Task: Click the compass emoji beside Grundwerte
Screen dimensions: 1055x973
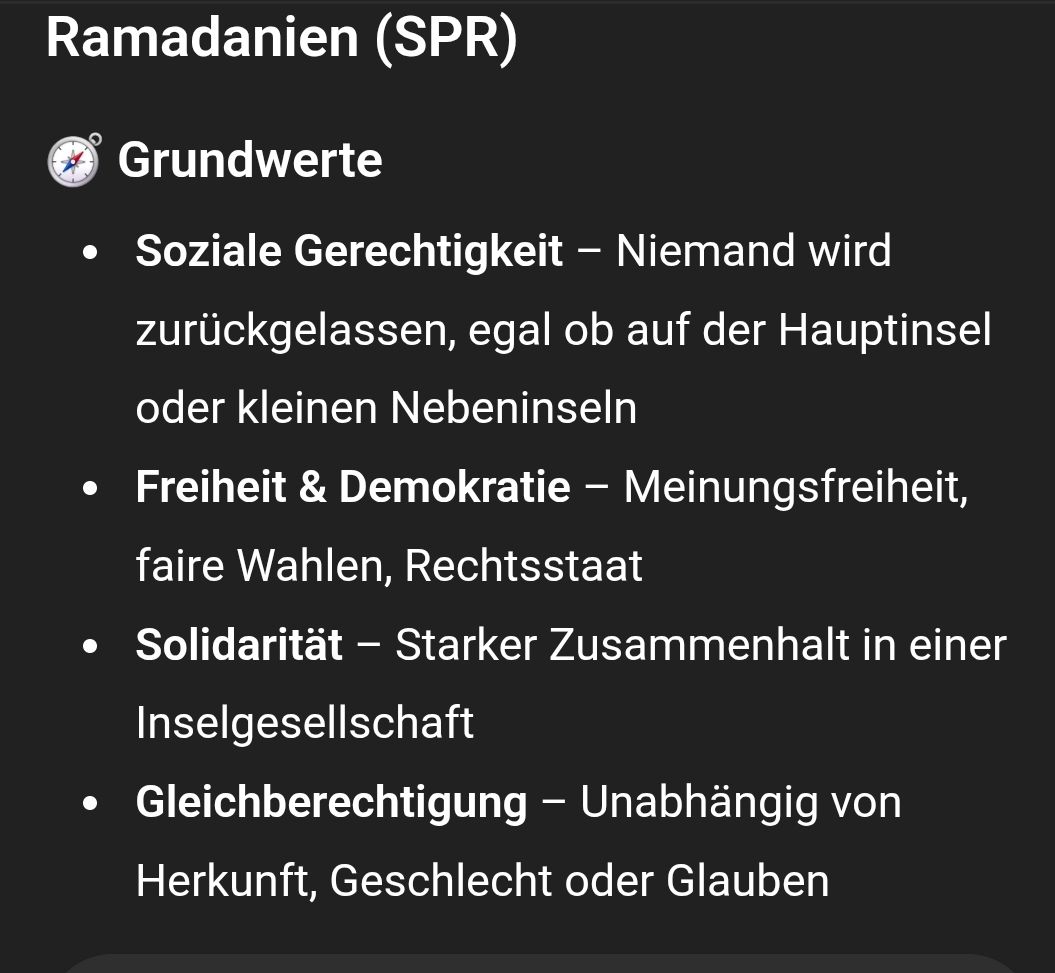Action: click(74, 160)
